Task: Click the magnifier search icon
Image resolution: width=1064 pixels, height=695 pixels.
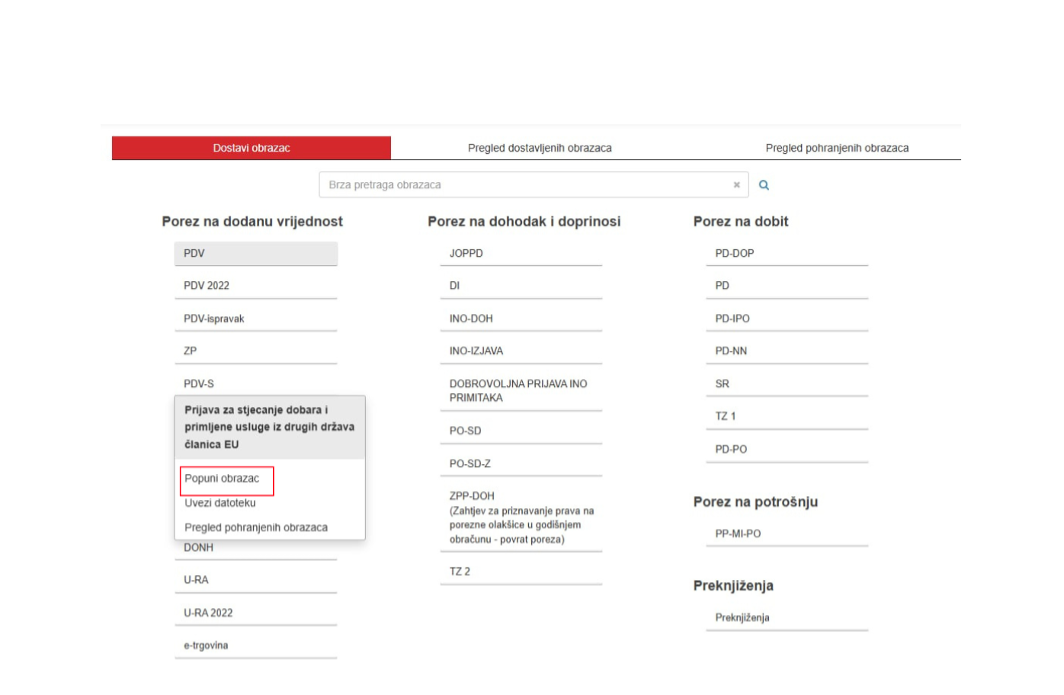Action: 764,185
